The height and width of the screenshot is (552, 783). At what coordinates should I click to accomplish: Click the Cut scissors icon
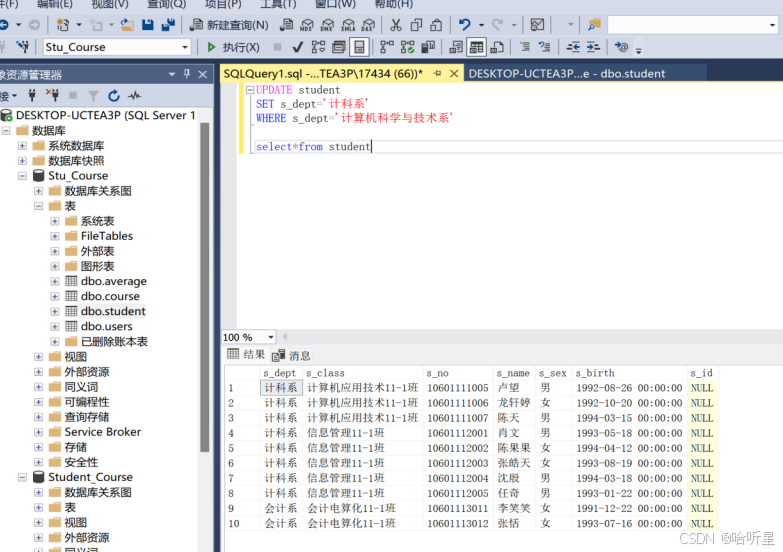[x=395, y=24]
